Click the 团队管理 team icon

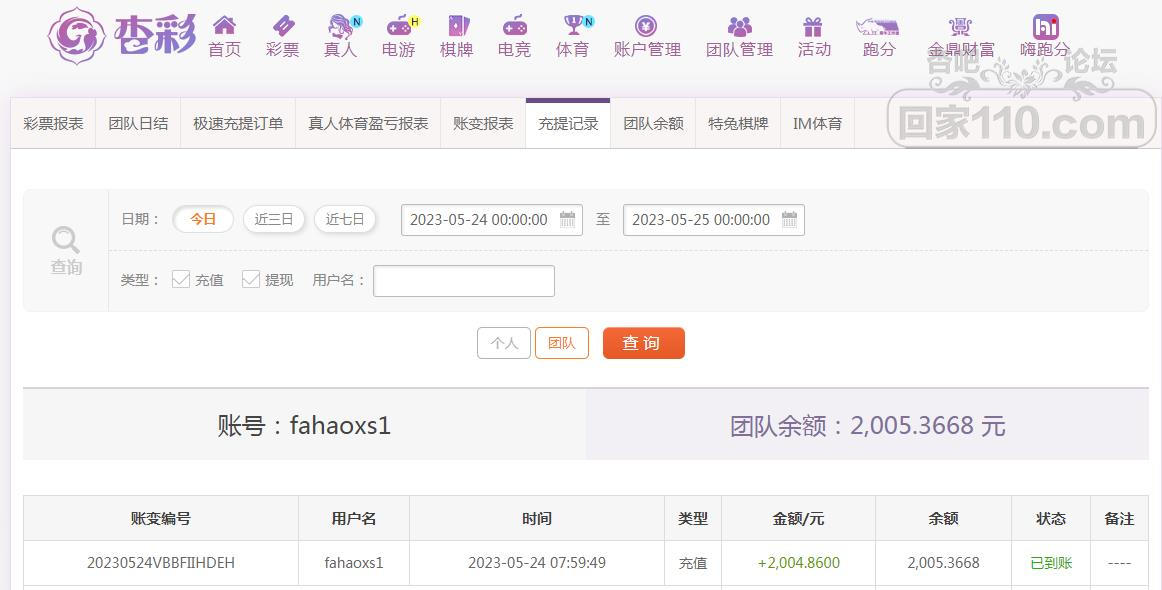pyautogui.click(x=739, y=26)
